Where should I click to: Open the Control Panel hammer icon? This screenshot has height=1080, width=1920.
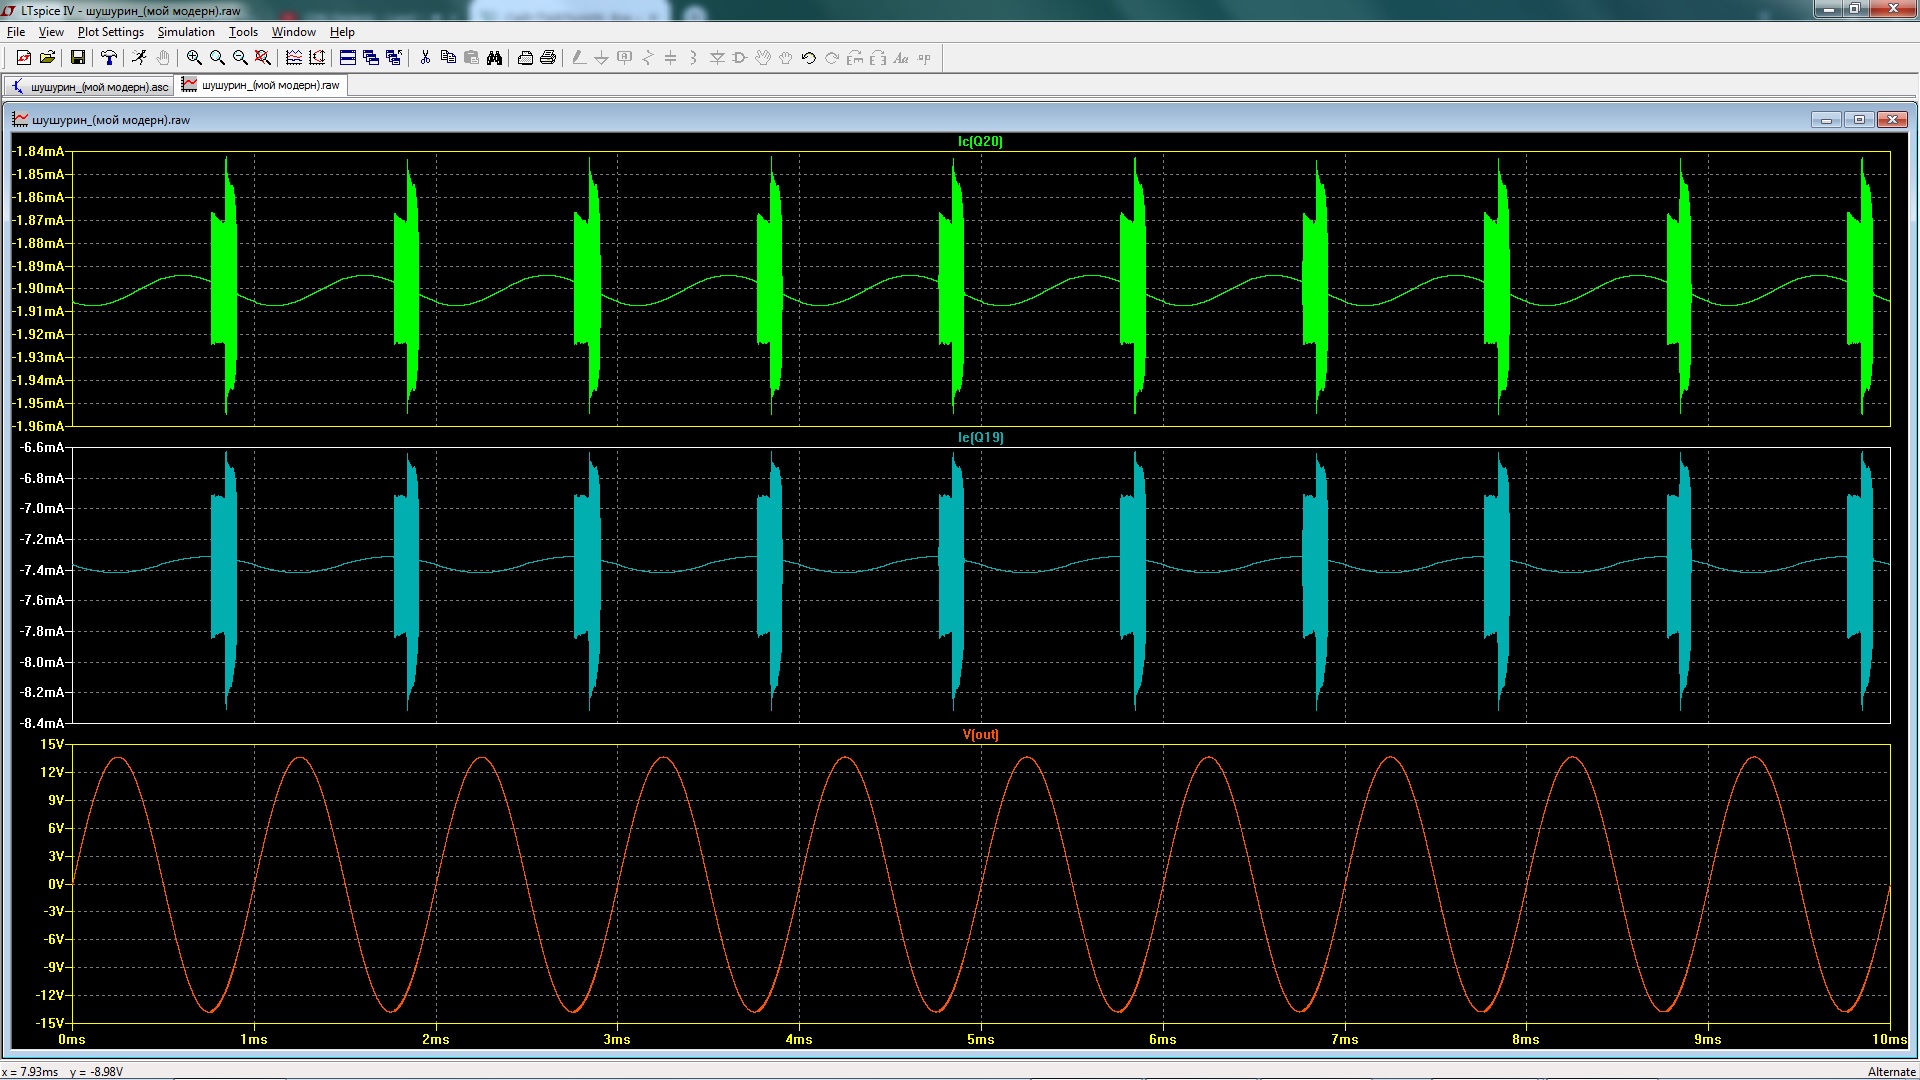point(109,57)
